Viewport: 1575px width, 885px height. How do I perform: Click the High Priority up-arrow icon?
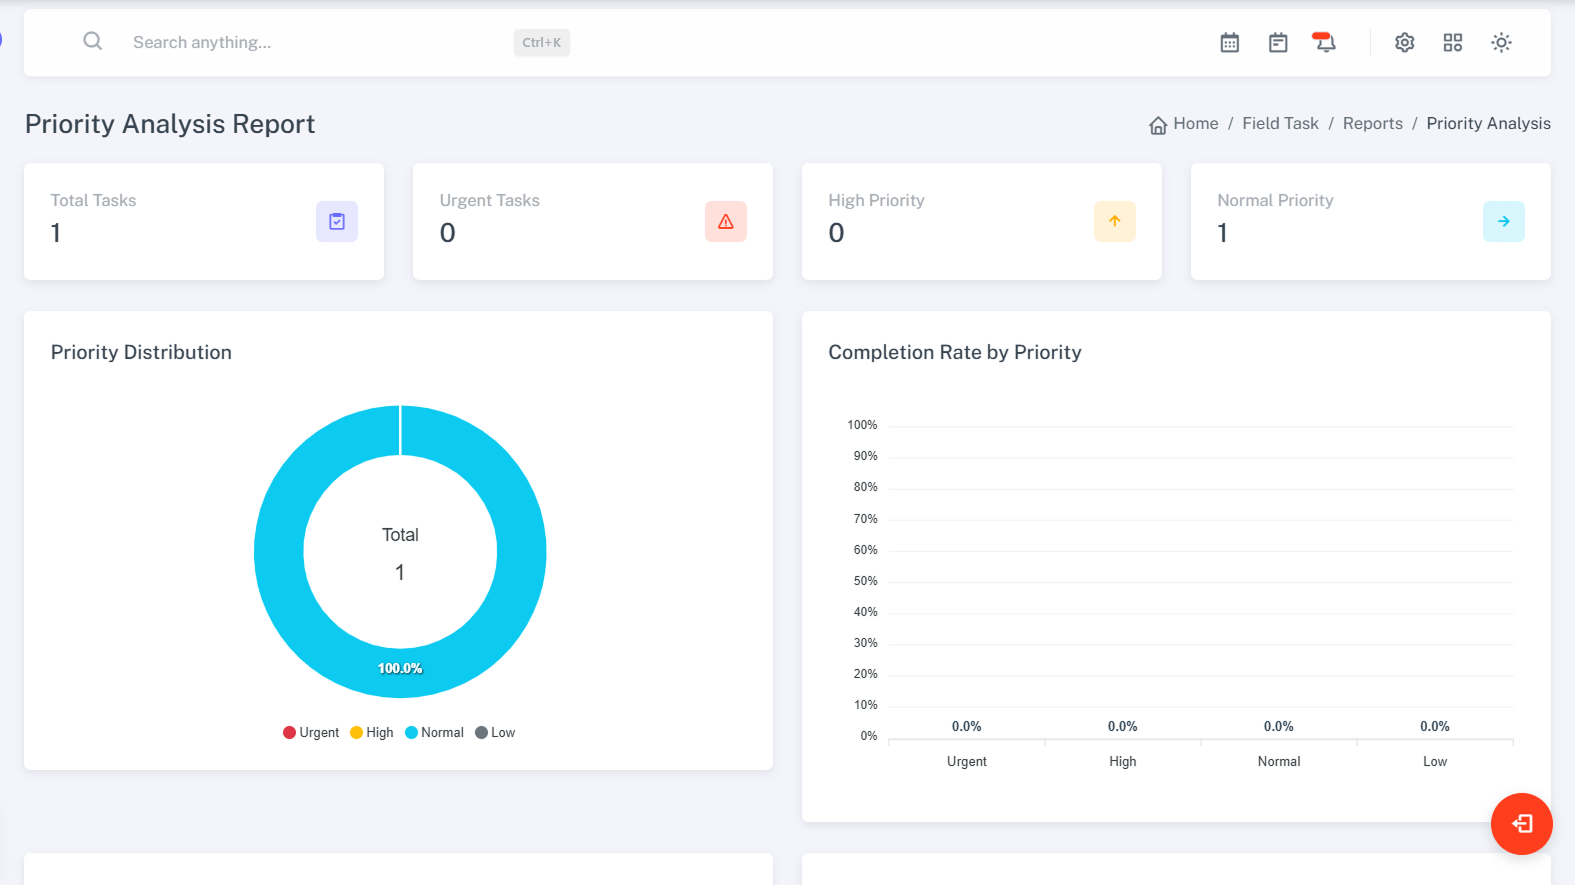[1114, 222]
